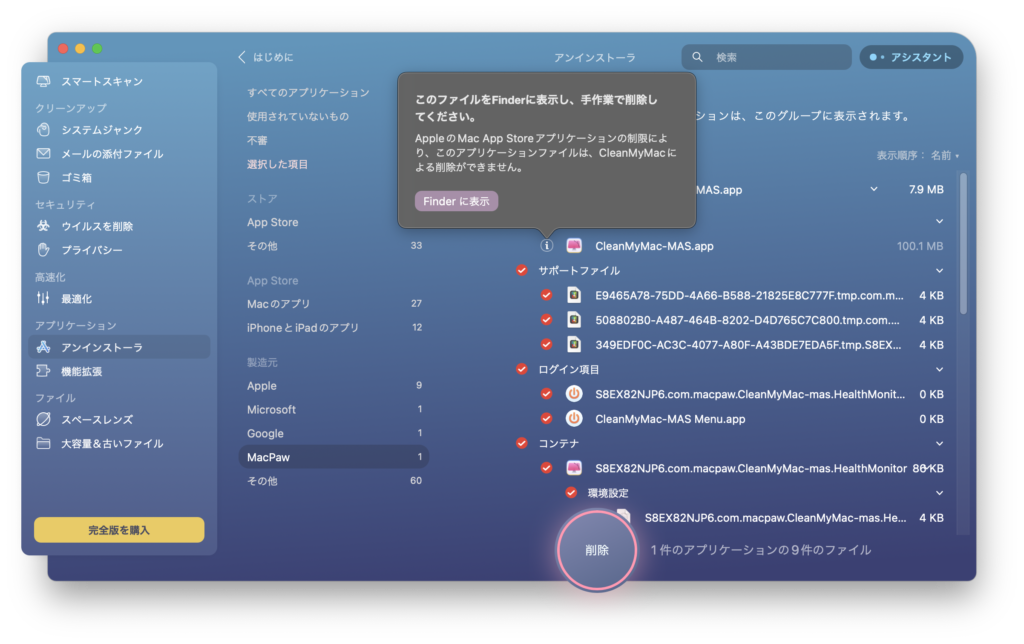Collapse the コンテナ section chevron

tap(939, 443)
